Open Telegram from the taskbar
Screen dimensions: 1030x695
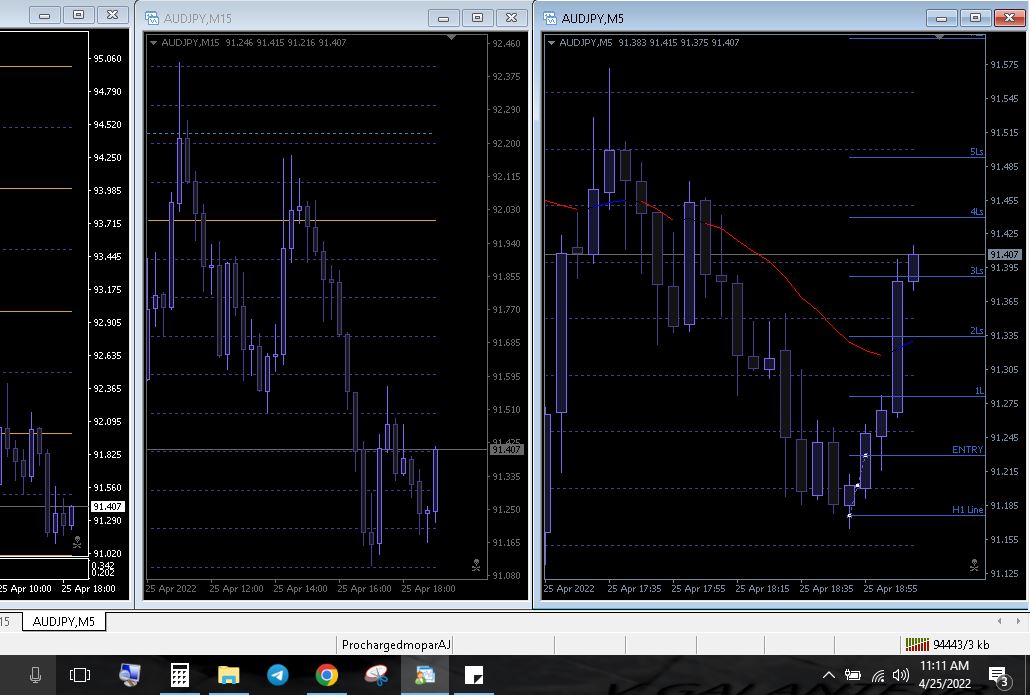pyautogui.click(x=278, y=675)
